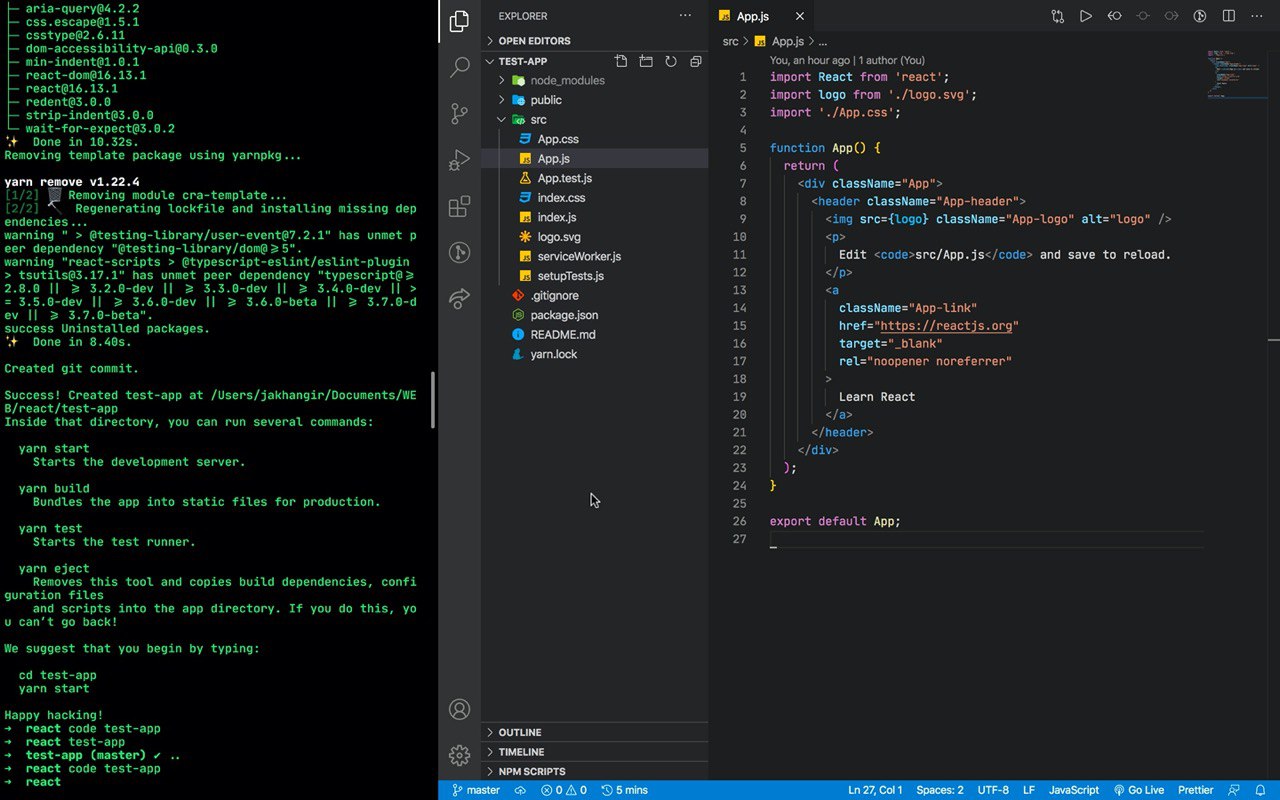Open the https://reactjs.org link in code
1280x800 pixels.
pyautogui.click(x=948, y=326)
